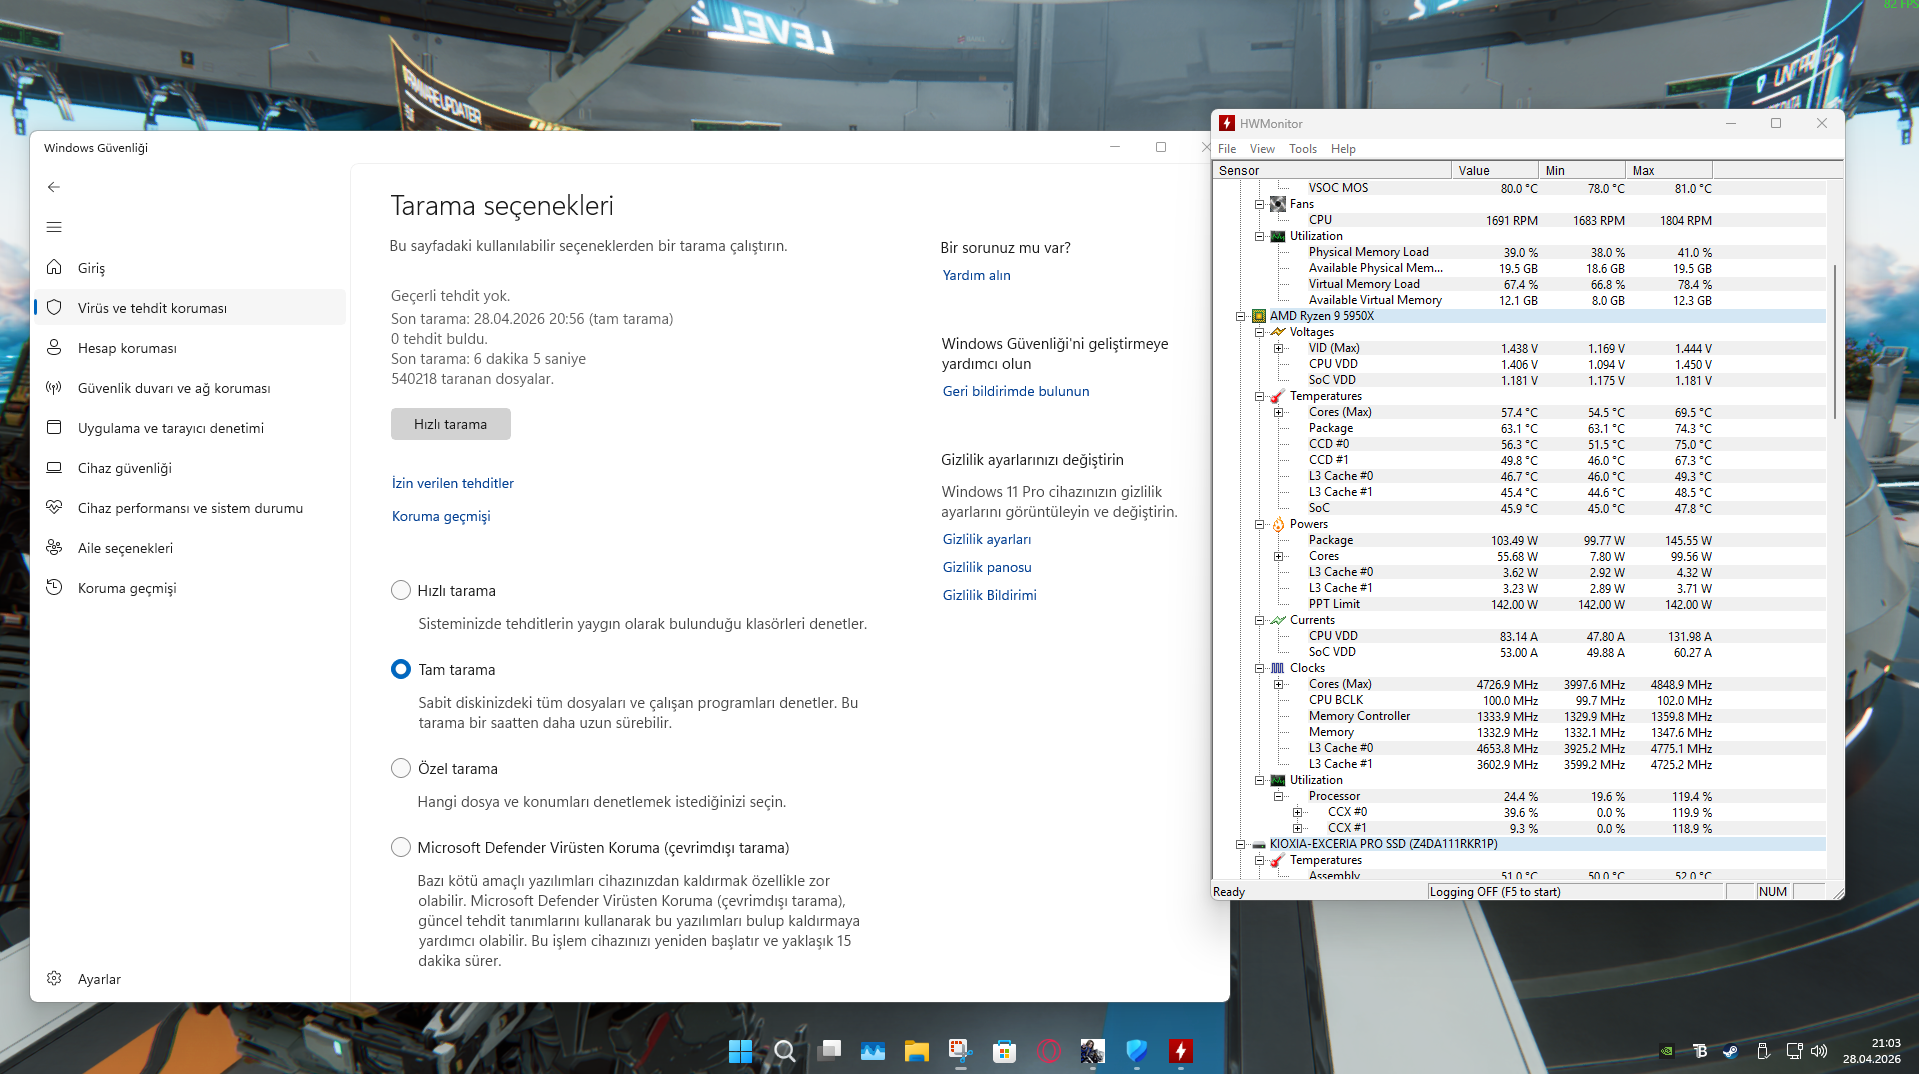
Task: Click the Voltages icon in HWMonitor
Action: 1278,332
